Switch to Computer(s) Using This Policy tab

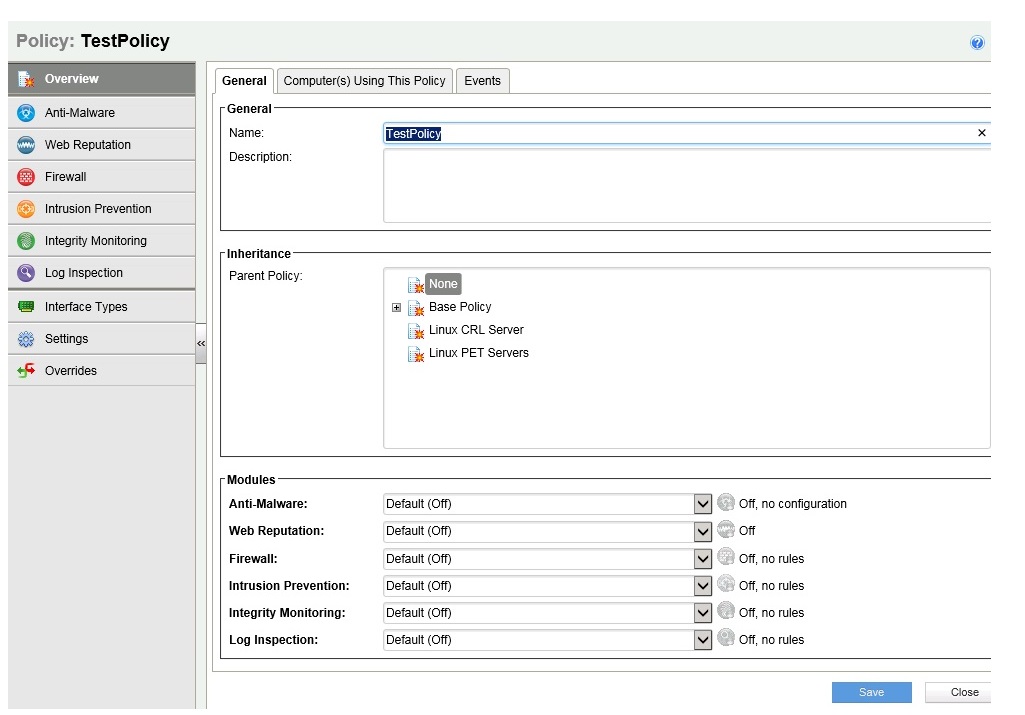[364, 81]
